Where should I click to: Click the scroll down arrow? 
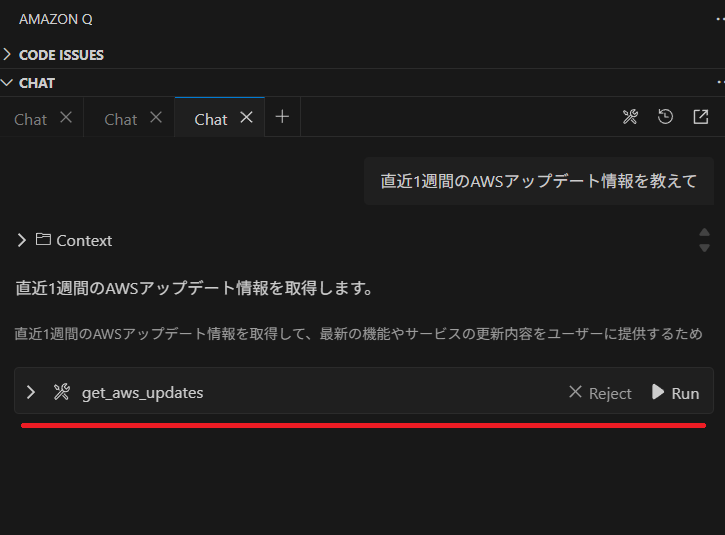pos(704,248)
